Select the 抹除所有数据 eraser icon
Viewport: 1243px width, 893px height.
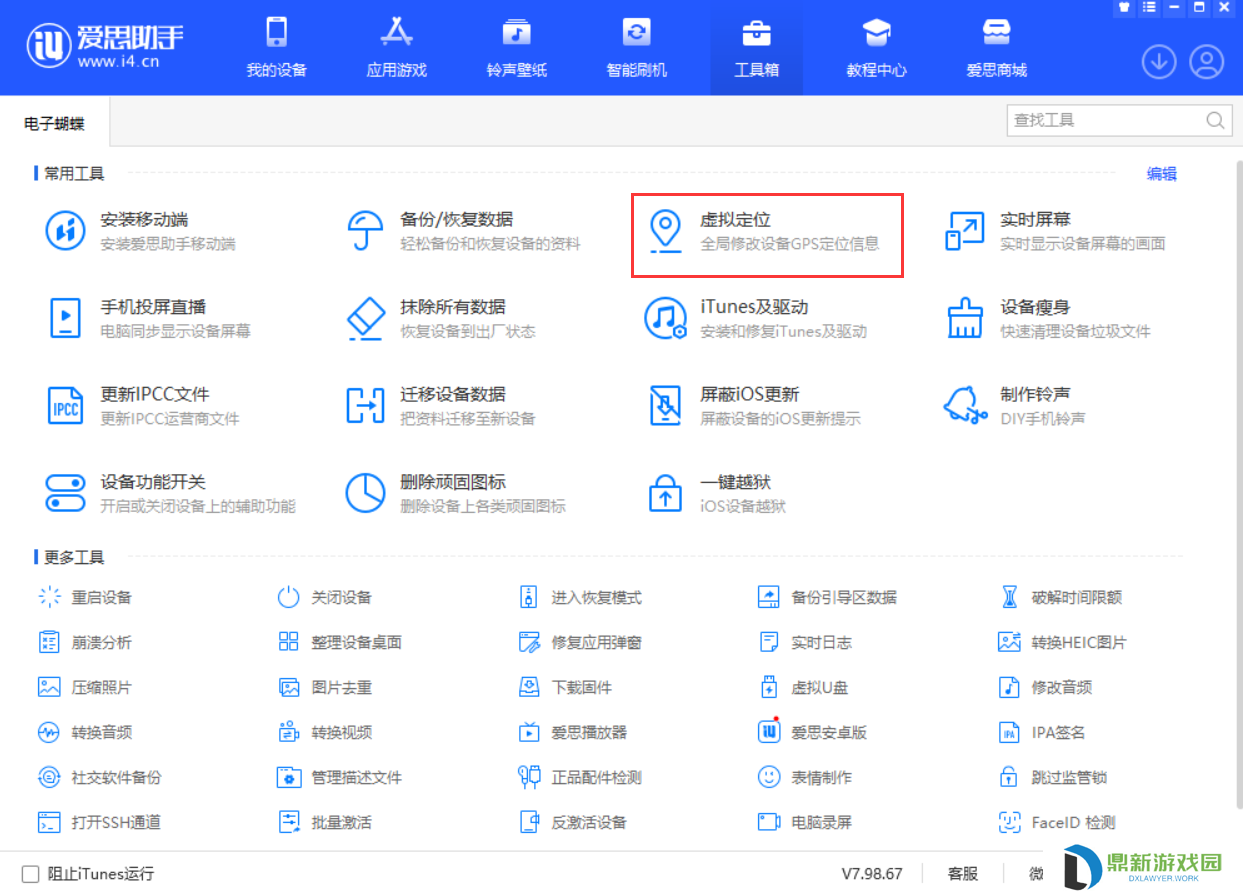click(x=366, y=318)
